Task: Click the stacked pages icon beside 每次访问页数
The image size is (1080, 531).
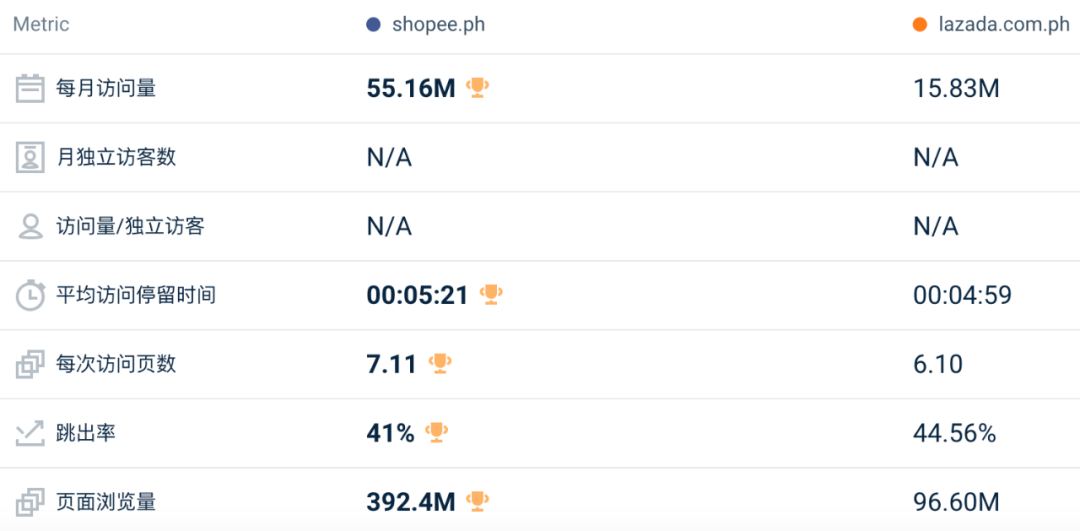Action: (30, 364)
